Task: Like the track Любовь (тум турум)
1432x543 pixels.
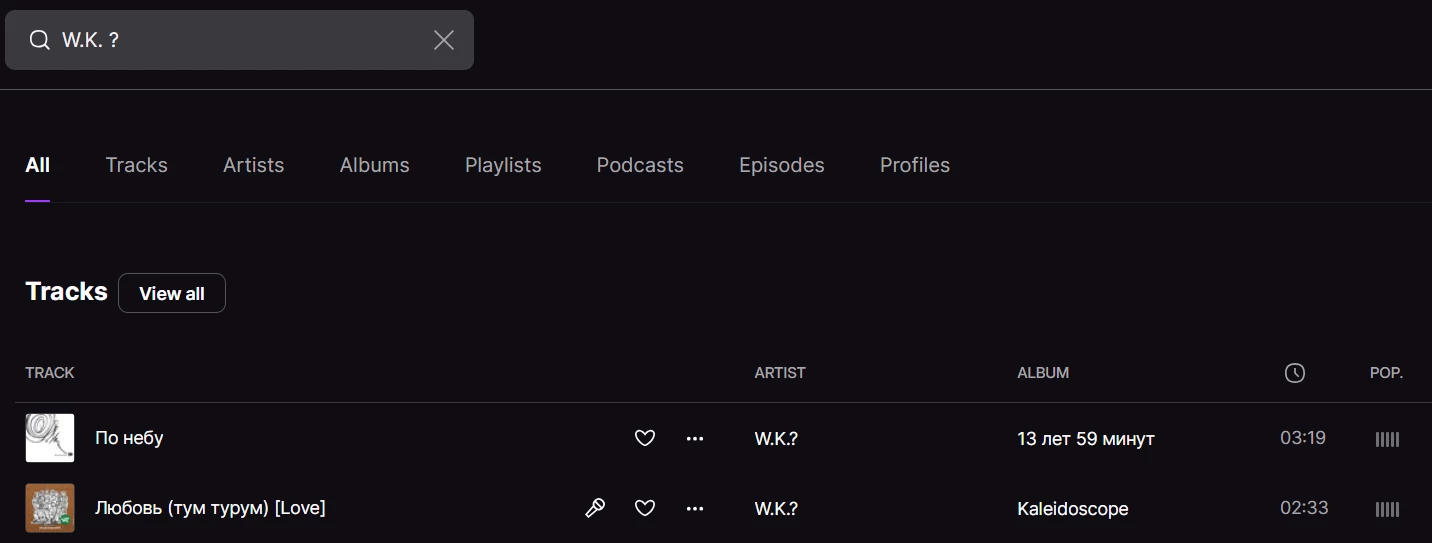Action: coord(645,508)
